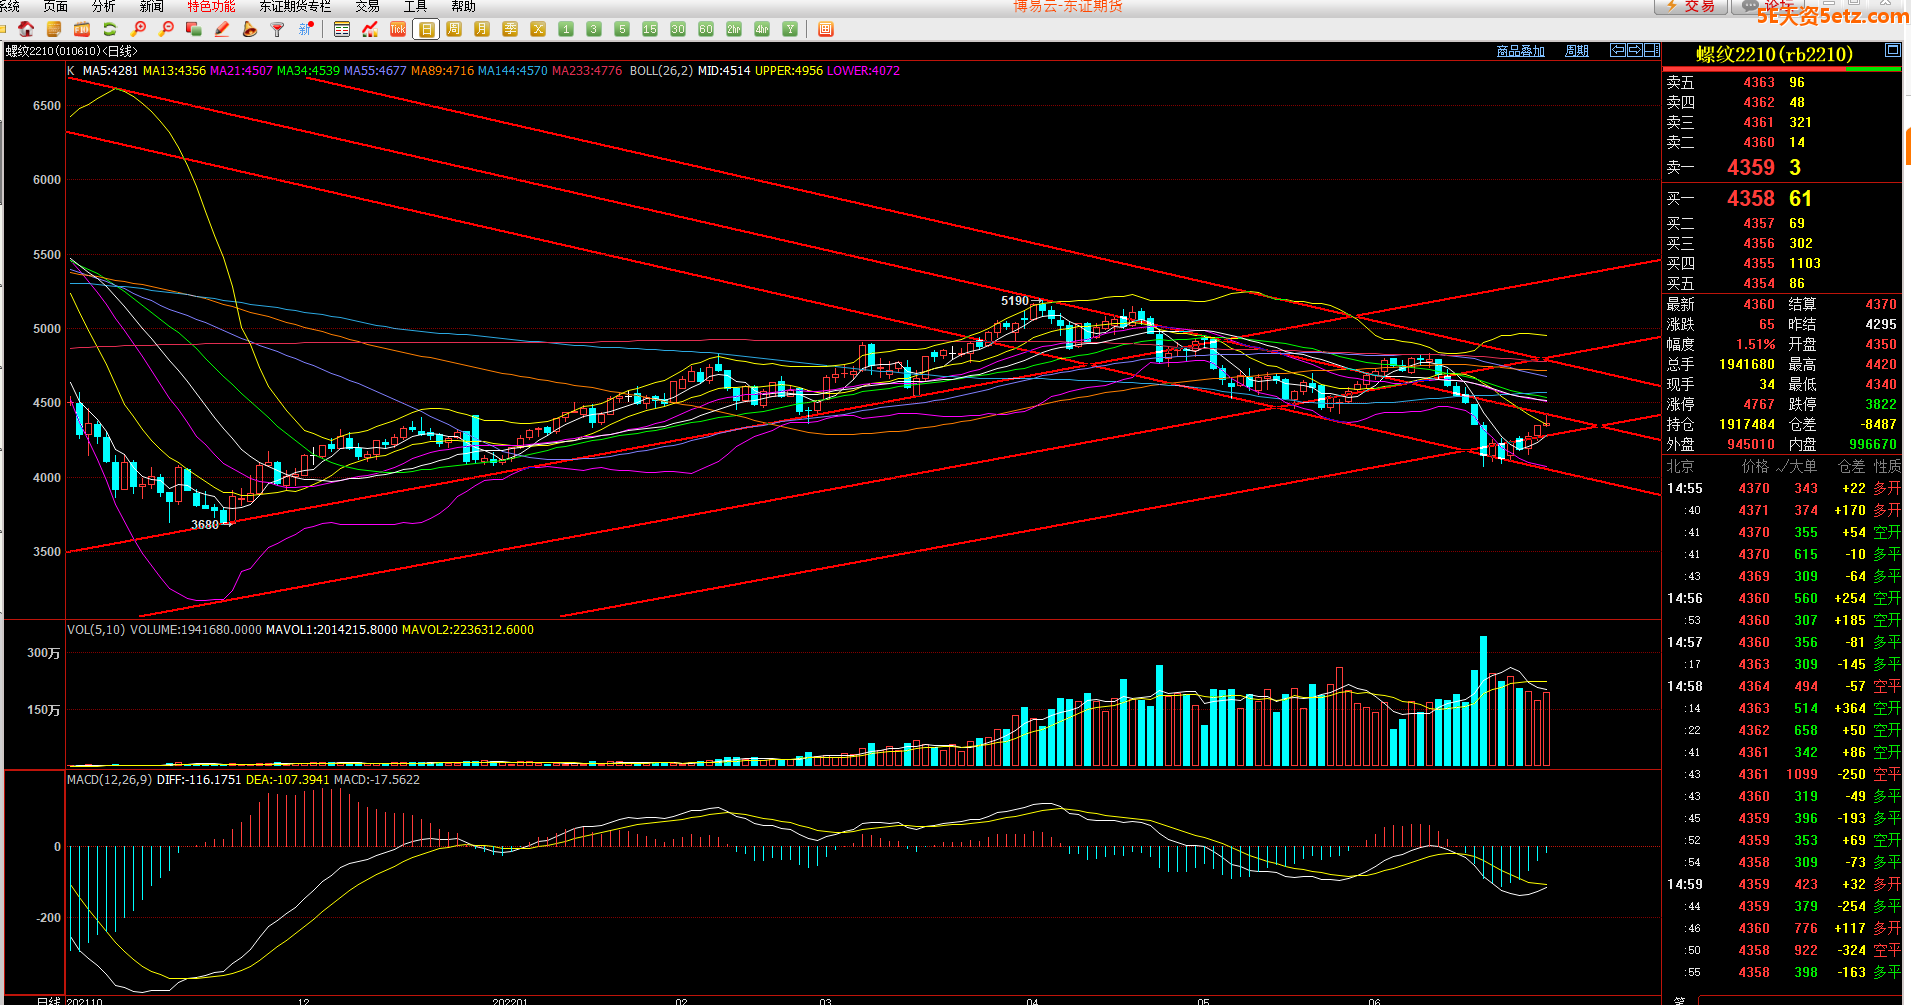Image resolution: width=1911 pixels, height=1005 pixels.
Task: Click the 螺纹2210 quote panel maximize box
Action: click(x=1892, y=50)
